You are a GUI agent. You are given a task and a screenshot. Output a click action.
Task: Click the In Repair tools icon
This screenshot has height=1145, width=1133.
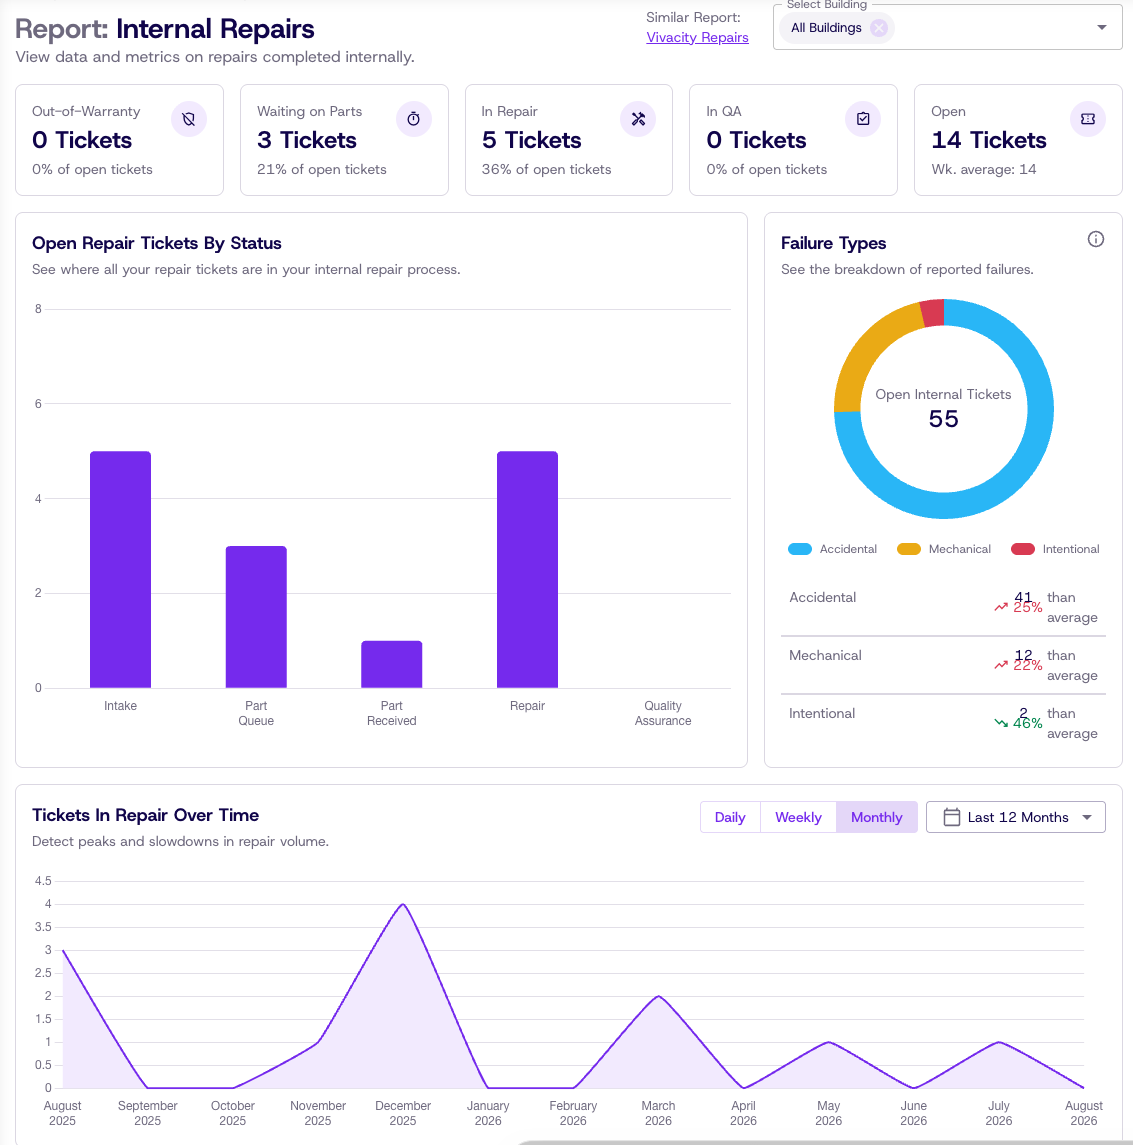click(x=638, y=119)
